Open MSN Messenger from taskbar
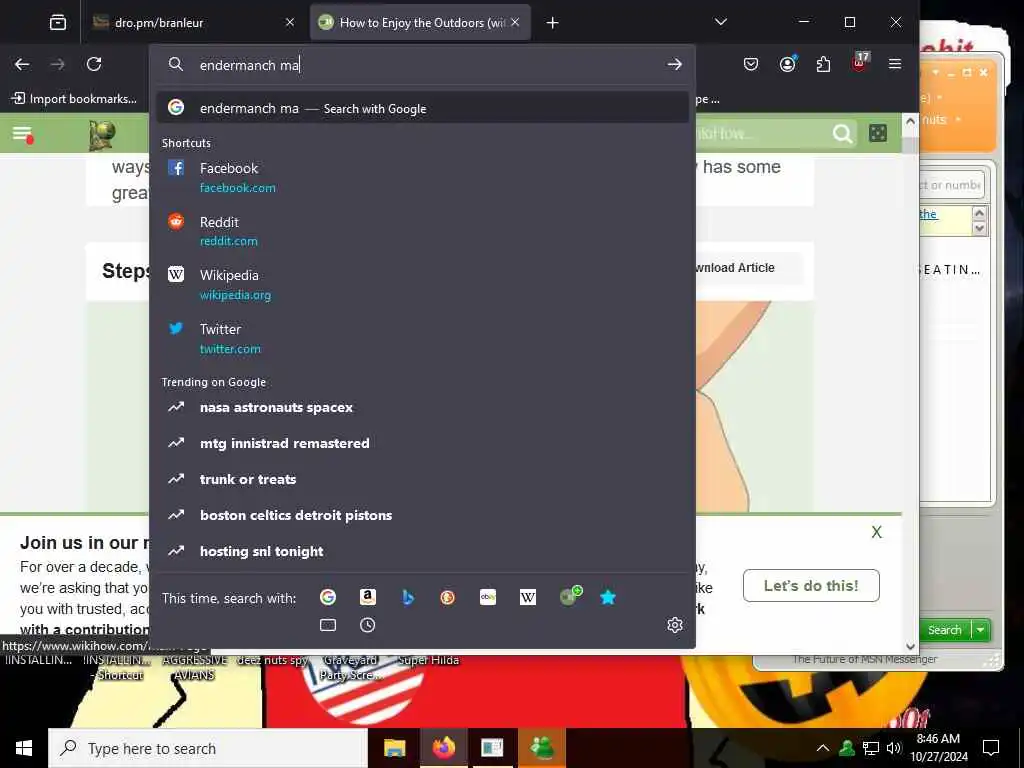 point(542,748)
